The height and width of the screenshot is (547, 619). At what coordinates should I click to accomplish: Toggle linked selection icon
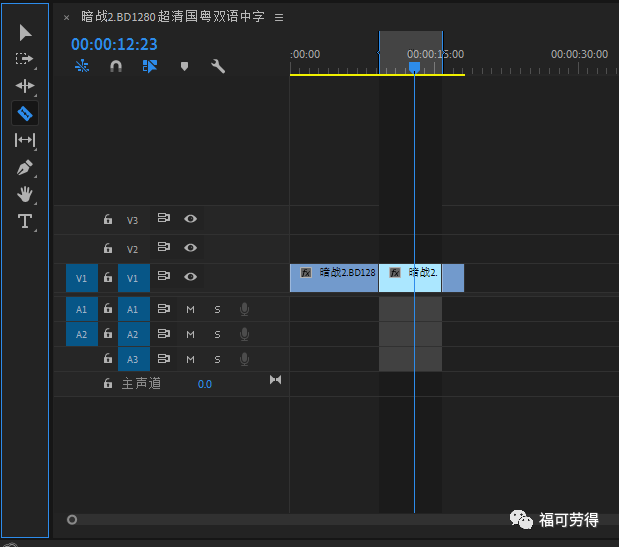click(150, 66)
